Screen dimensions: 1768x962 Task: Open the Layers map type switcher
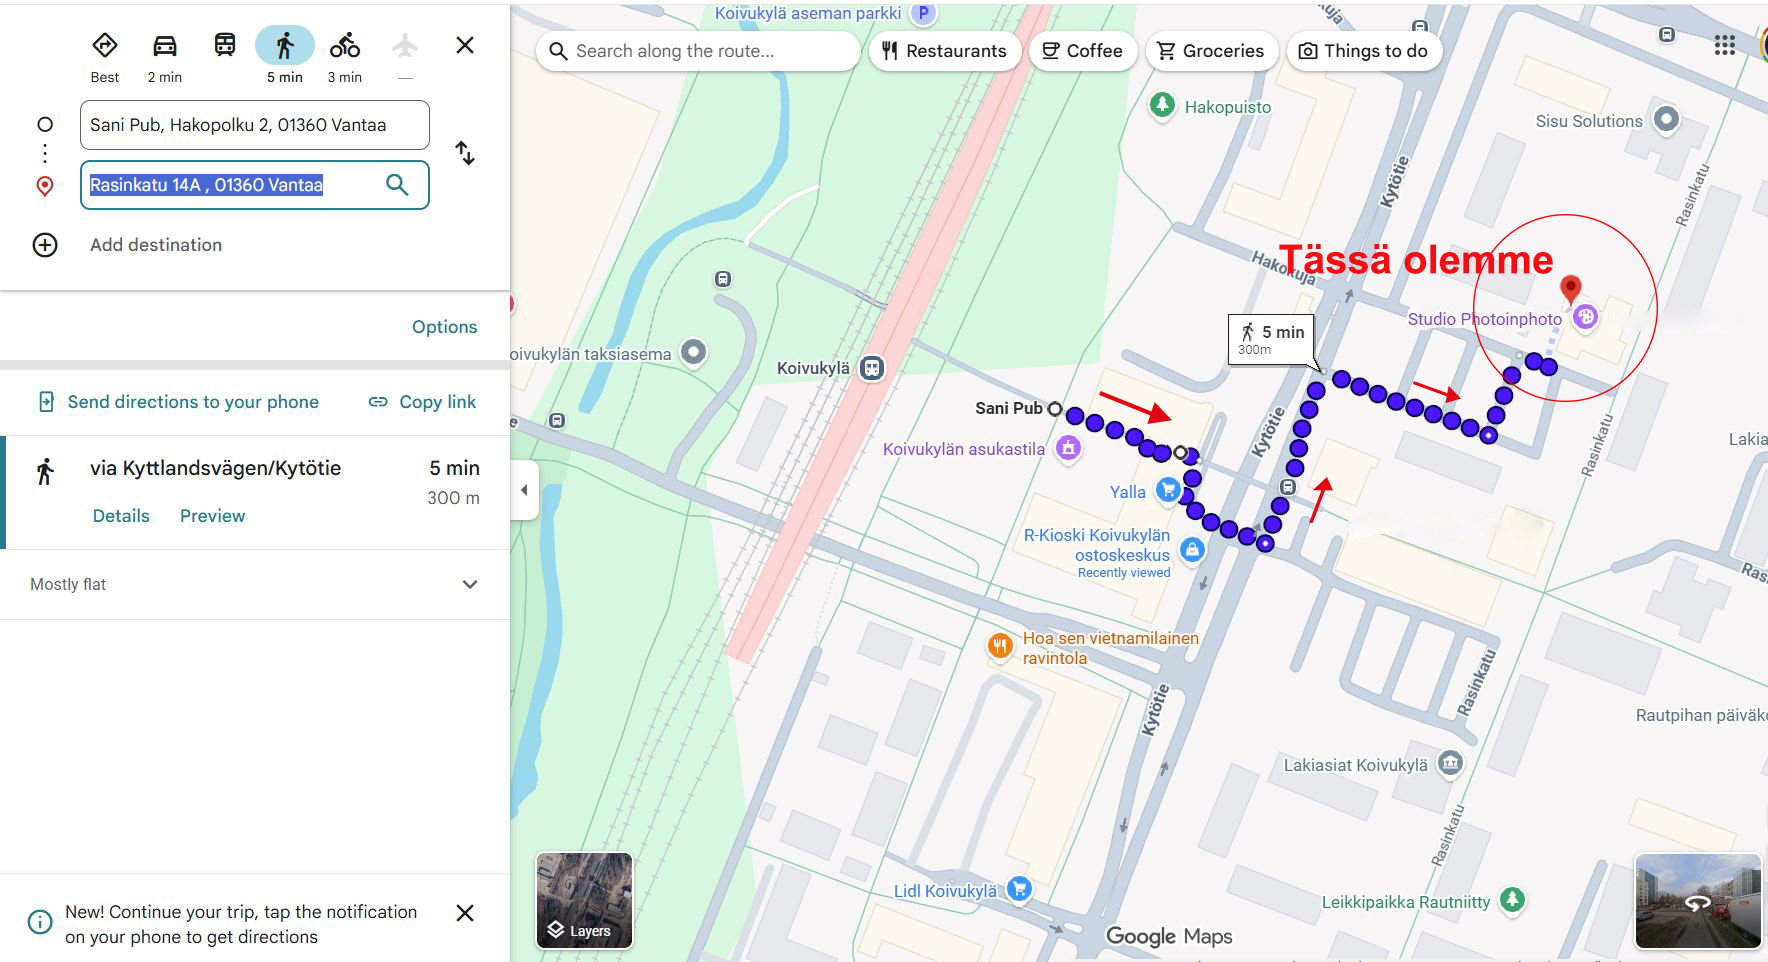click(x=584, y=900)
